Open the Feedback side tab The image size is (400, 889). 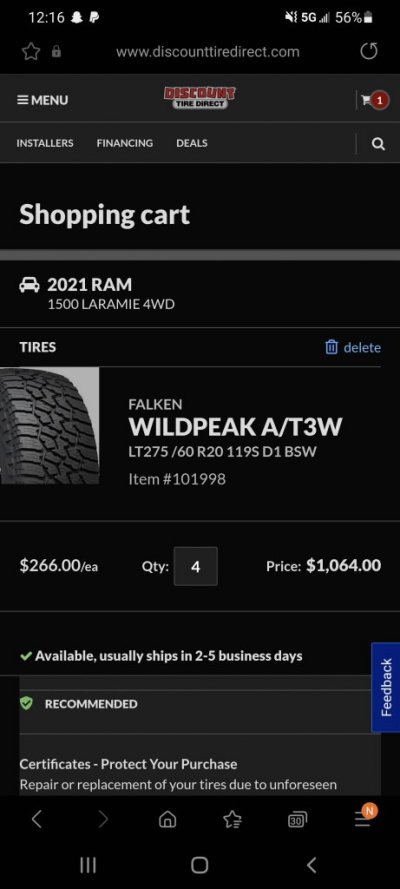[386, 687]
